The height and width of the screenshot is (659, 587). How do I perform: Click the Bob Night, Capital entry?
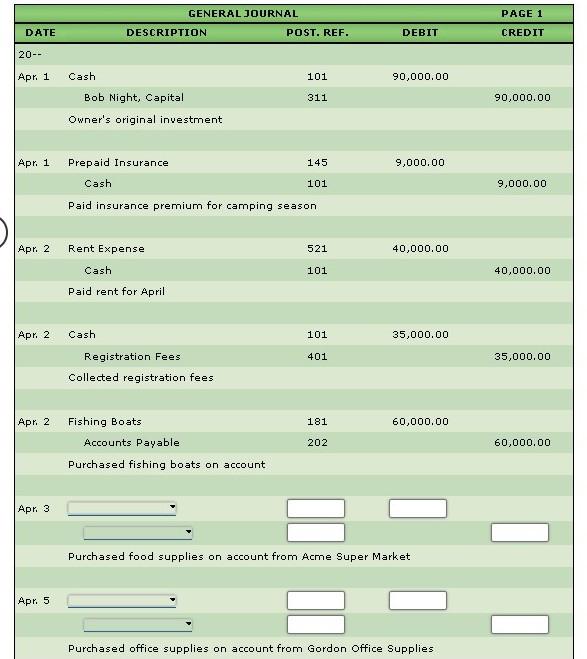(x=134, y=98)
